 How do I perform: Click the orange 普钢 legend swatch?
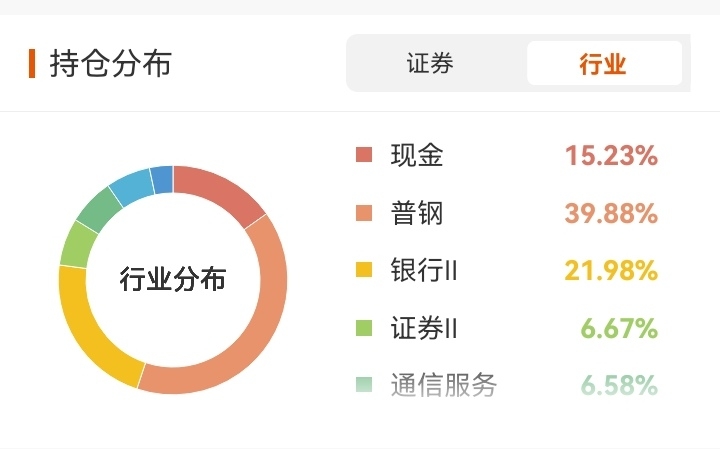(364, 213)
